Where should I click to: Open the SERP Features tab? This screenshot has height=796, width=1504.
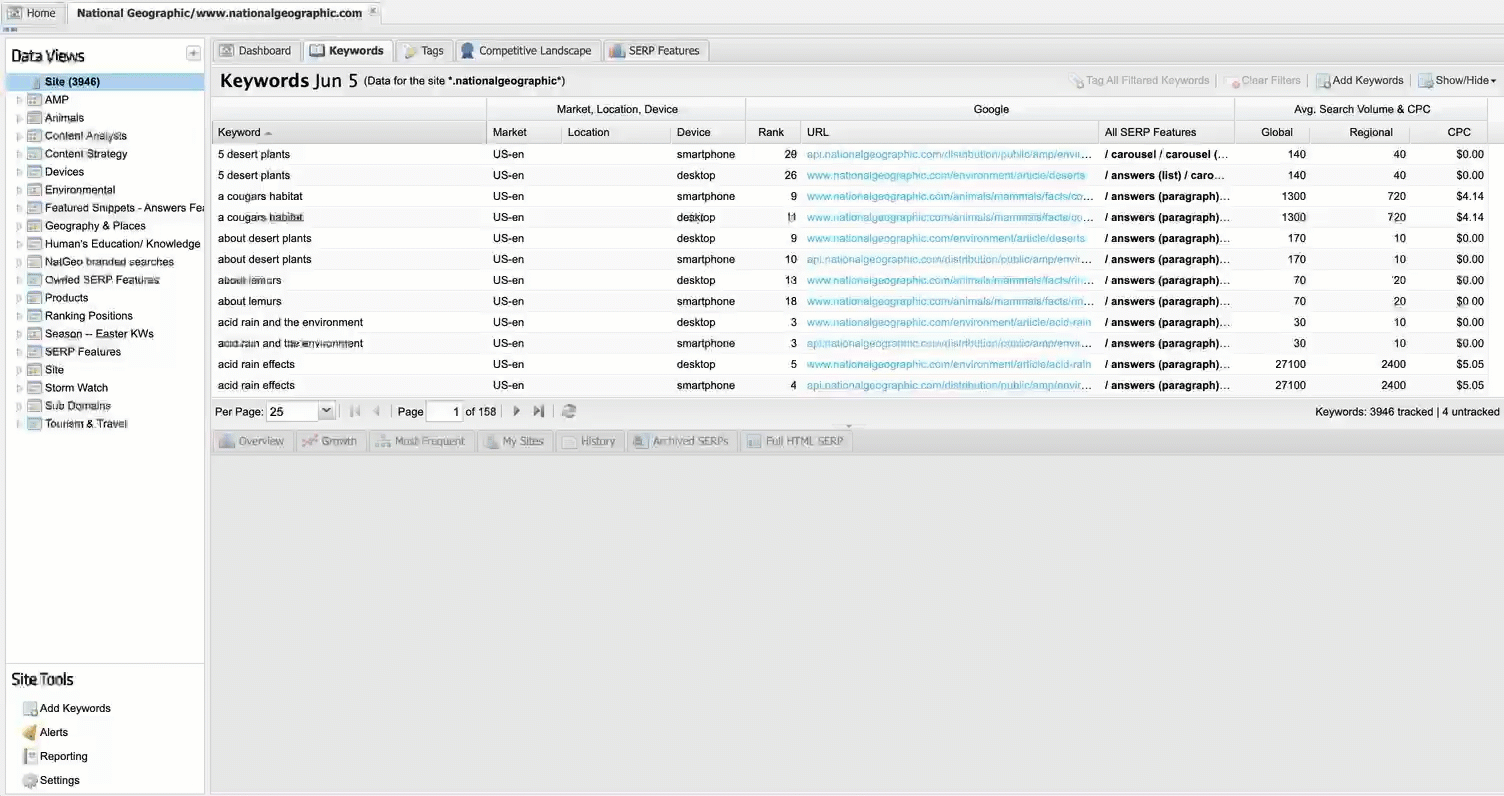click(655, 51)
